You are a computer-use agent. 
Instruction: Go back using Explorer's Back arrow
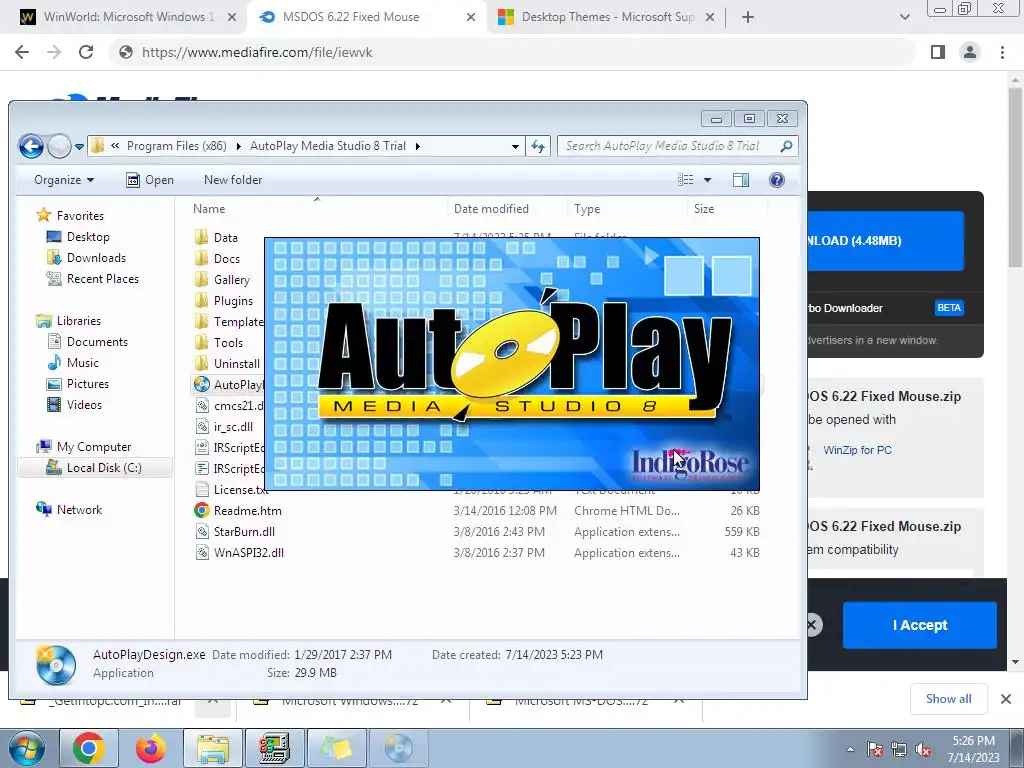[x=31, y=146]
